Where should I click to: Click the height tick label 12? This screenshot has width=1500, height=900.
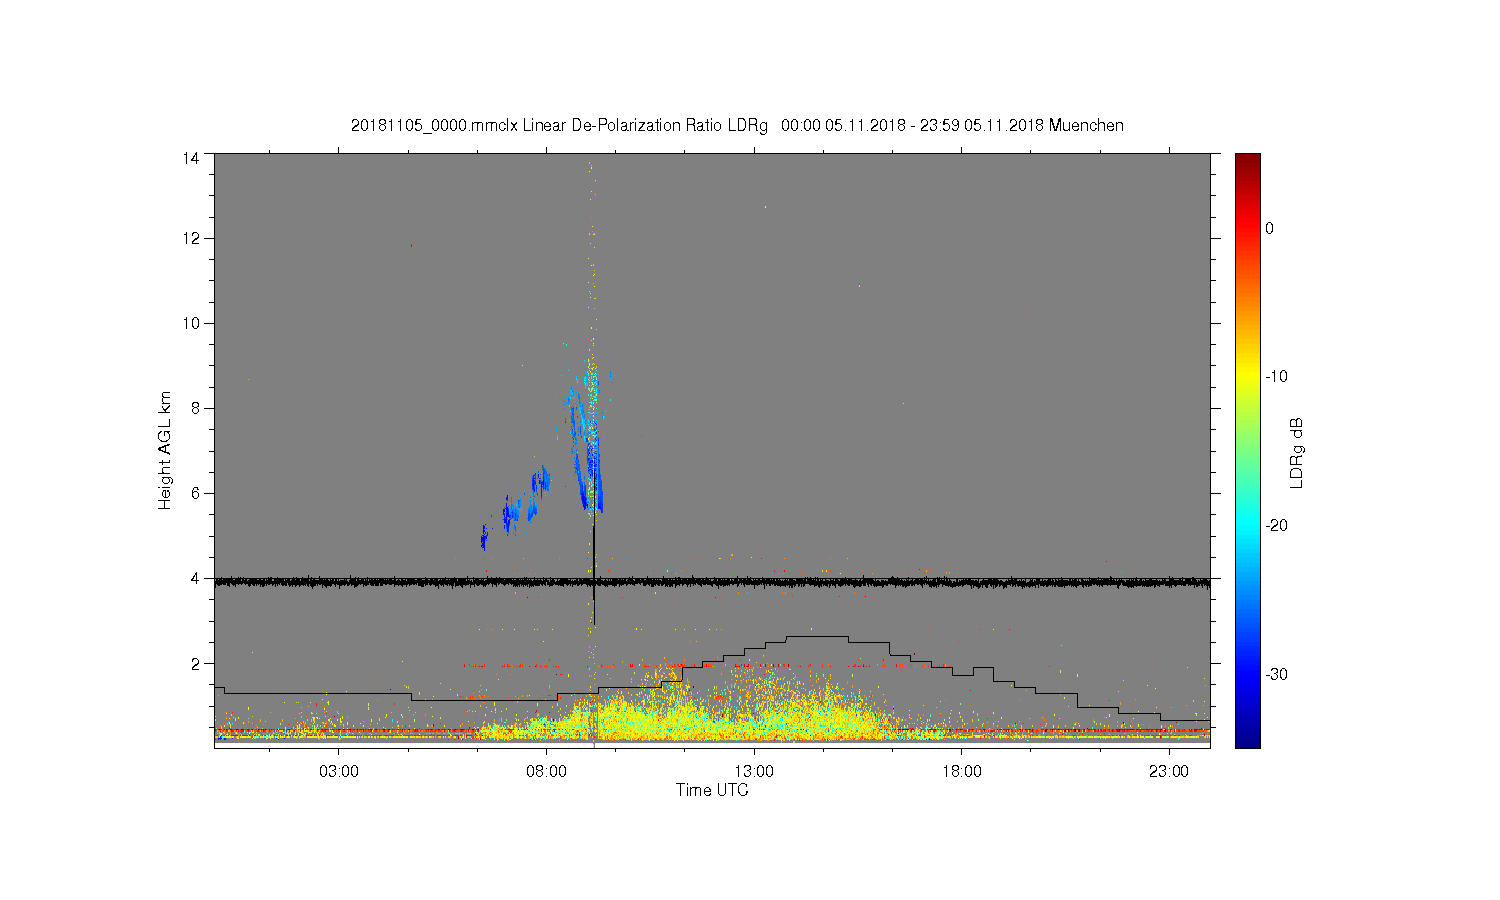tap(191, 238)
